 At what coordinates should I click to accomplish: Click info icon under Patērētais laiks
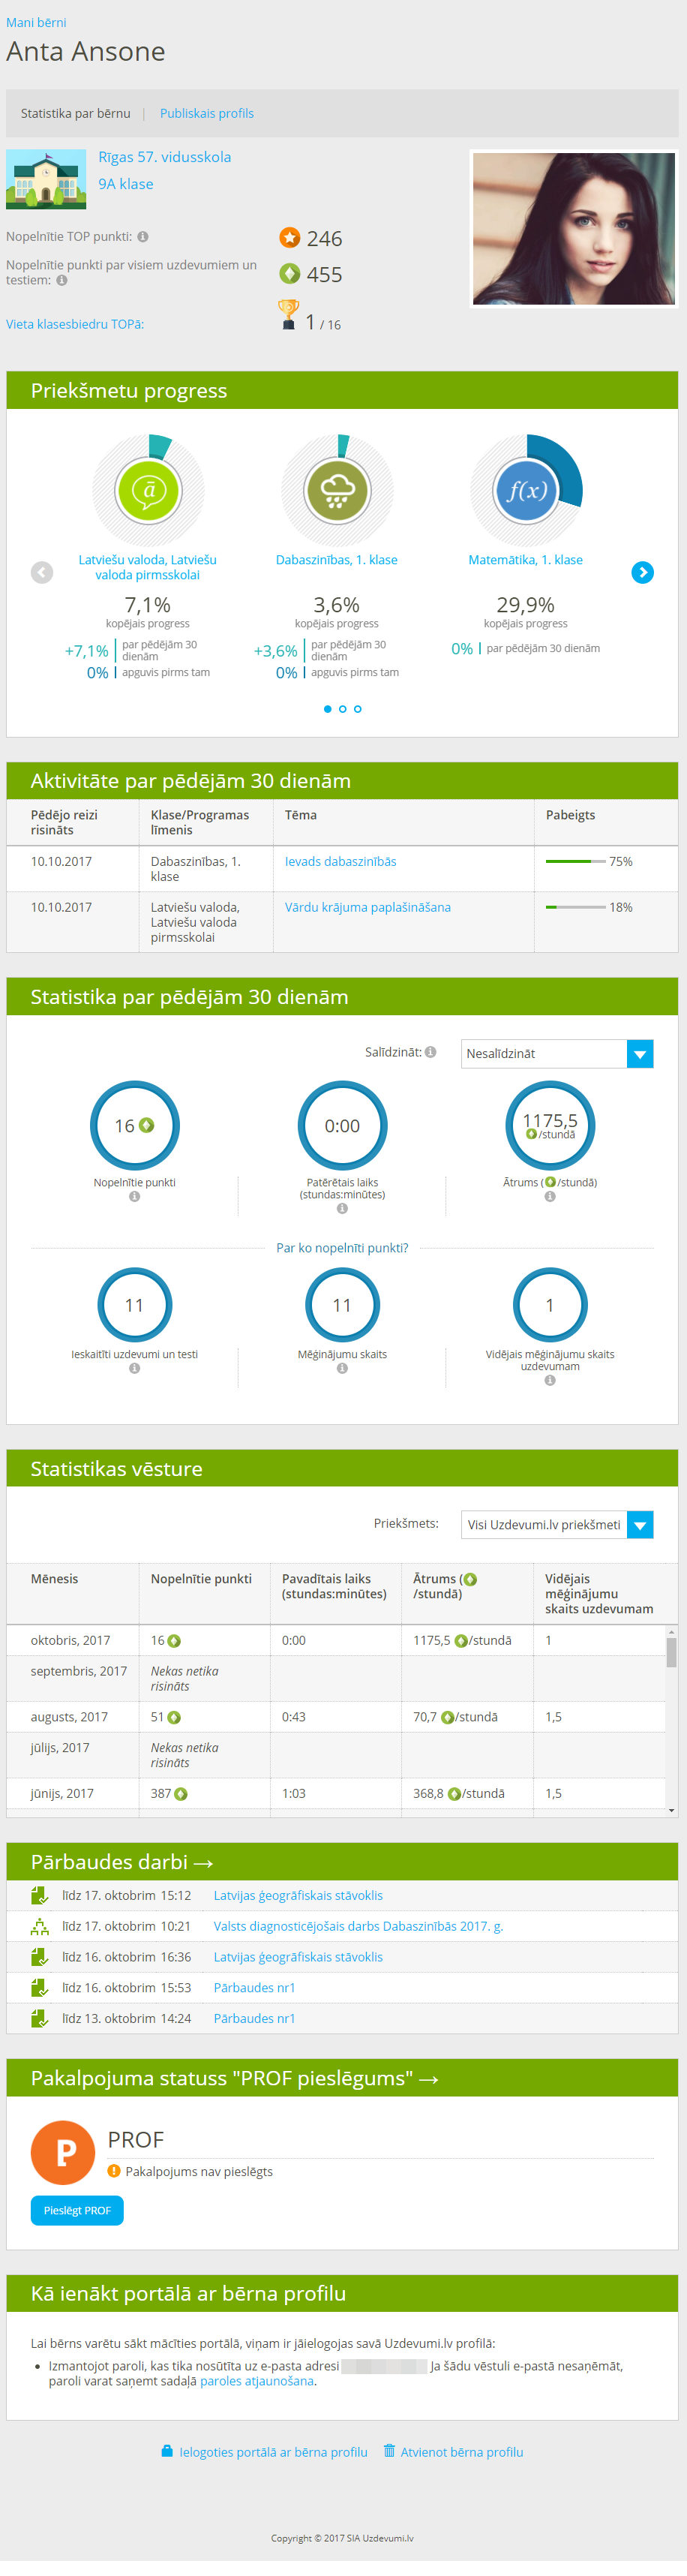click(x=342, y=1208)
